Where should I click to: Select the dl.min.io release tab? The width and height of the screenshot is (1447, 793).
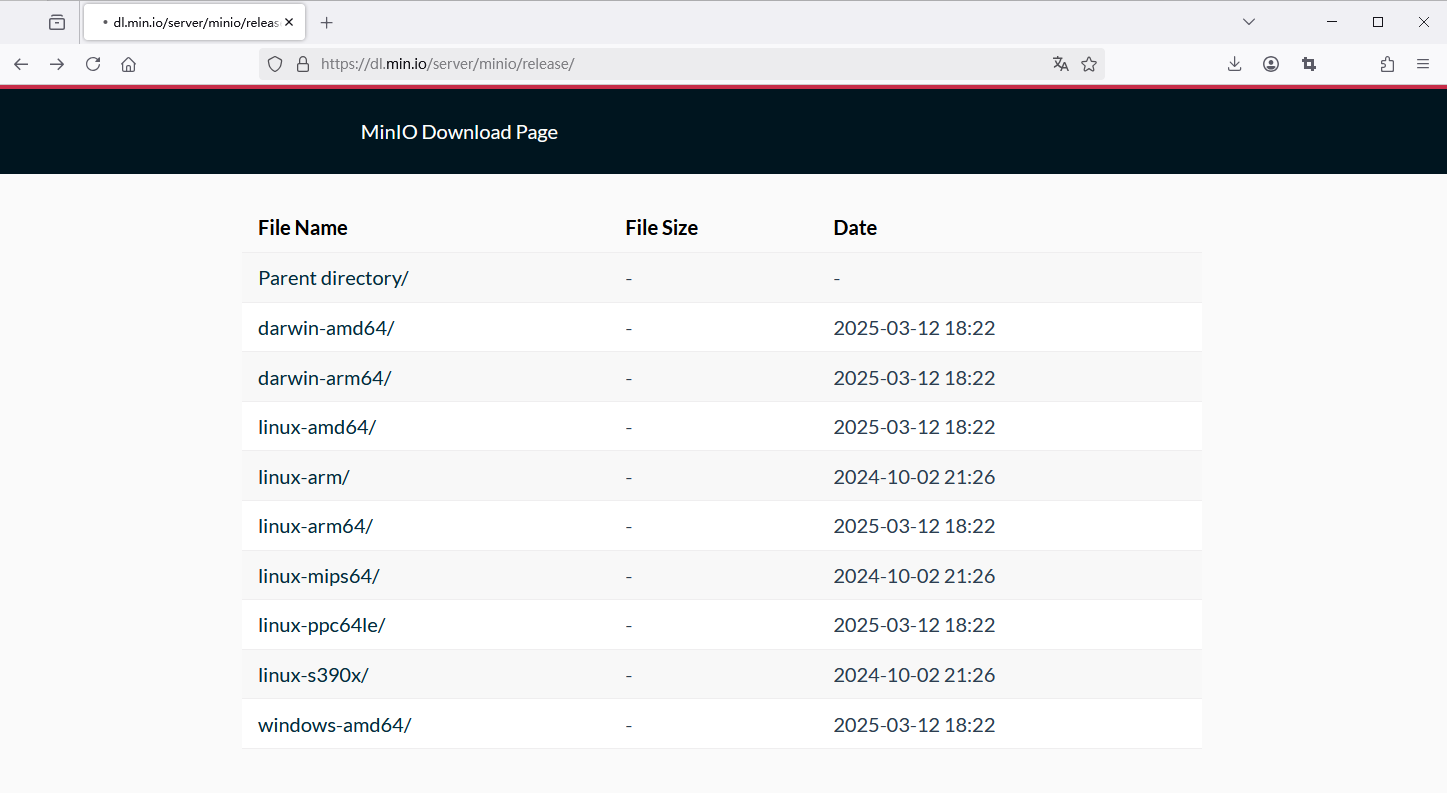(194, 22)
